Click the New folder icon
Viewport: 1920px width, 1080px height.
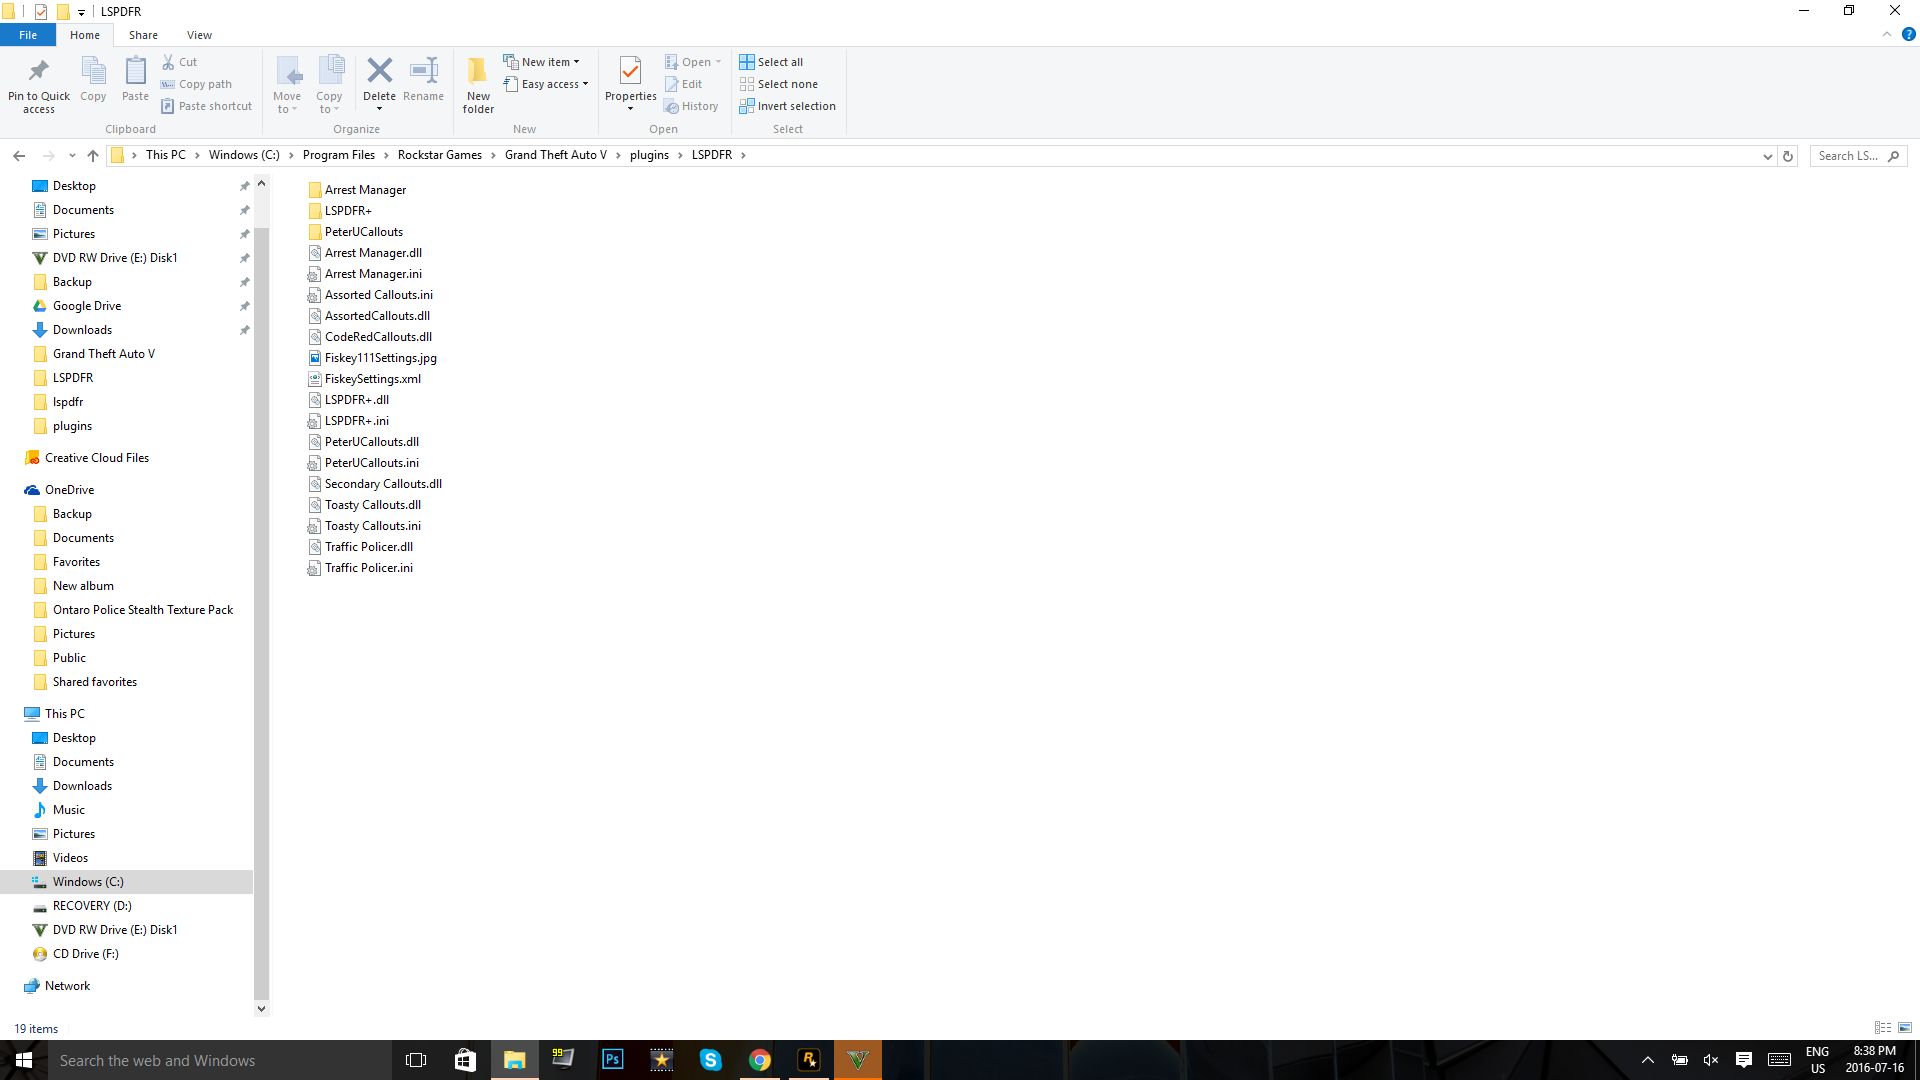(478, 71)
